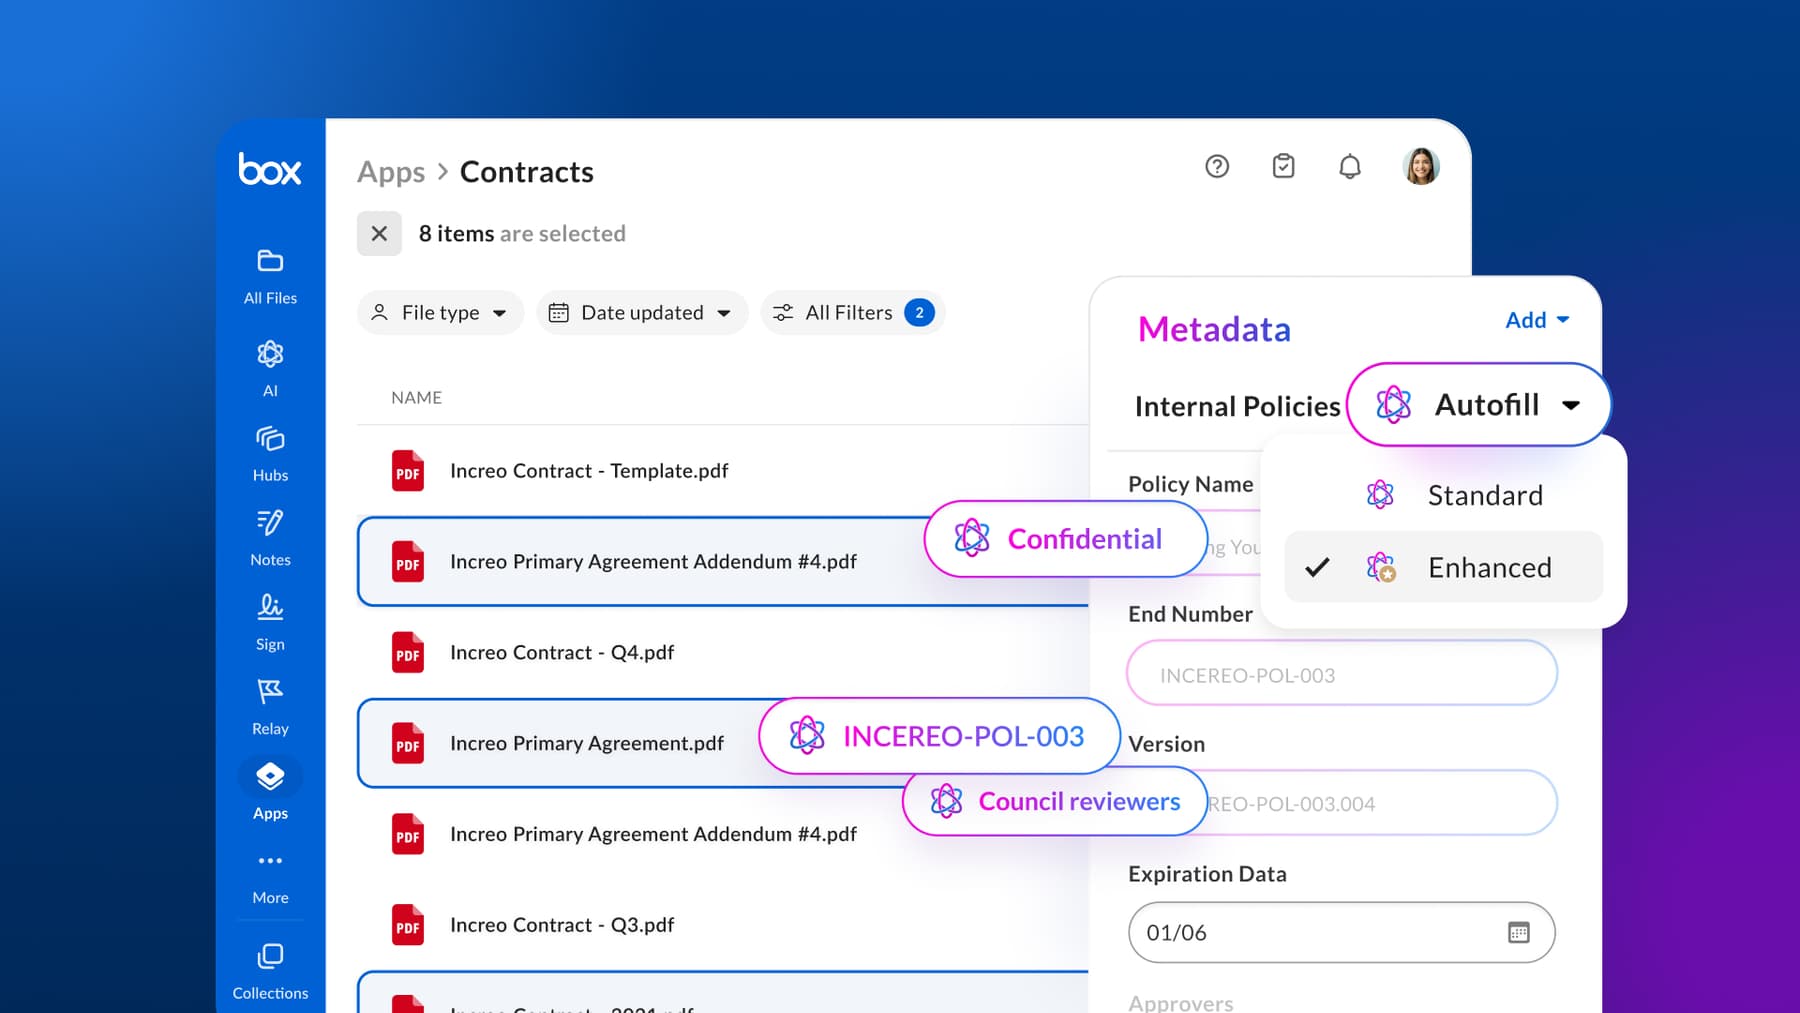
Task: Expand the Date updated filter
Action: pyautogui.click(x=641, y=312)
